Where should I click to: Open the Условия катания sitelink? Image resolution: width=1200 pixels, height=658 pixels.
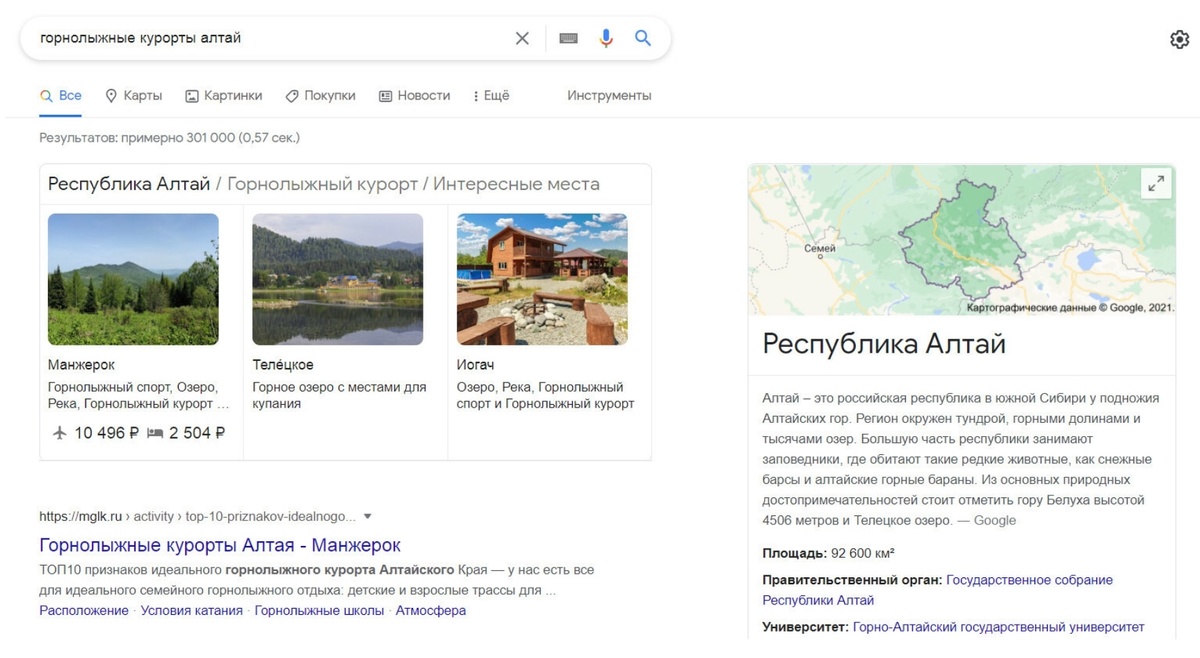[192, 610]
